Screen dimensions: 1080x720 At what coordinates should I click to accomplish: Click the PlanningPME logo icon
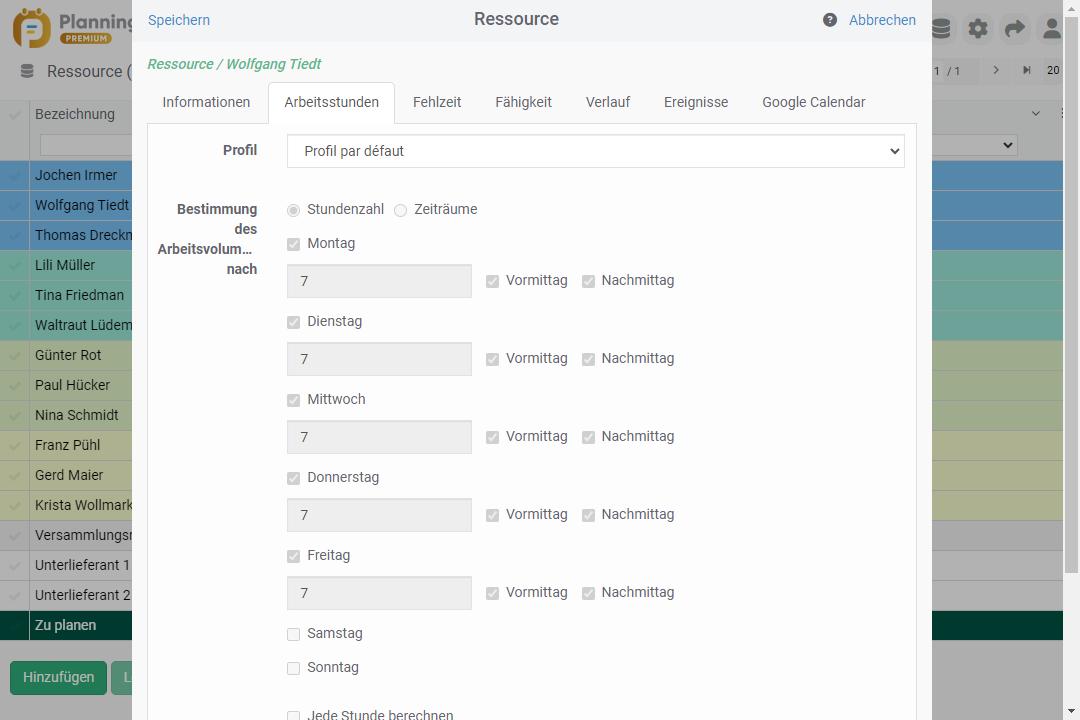coord(32,29)
